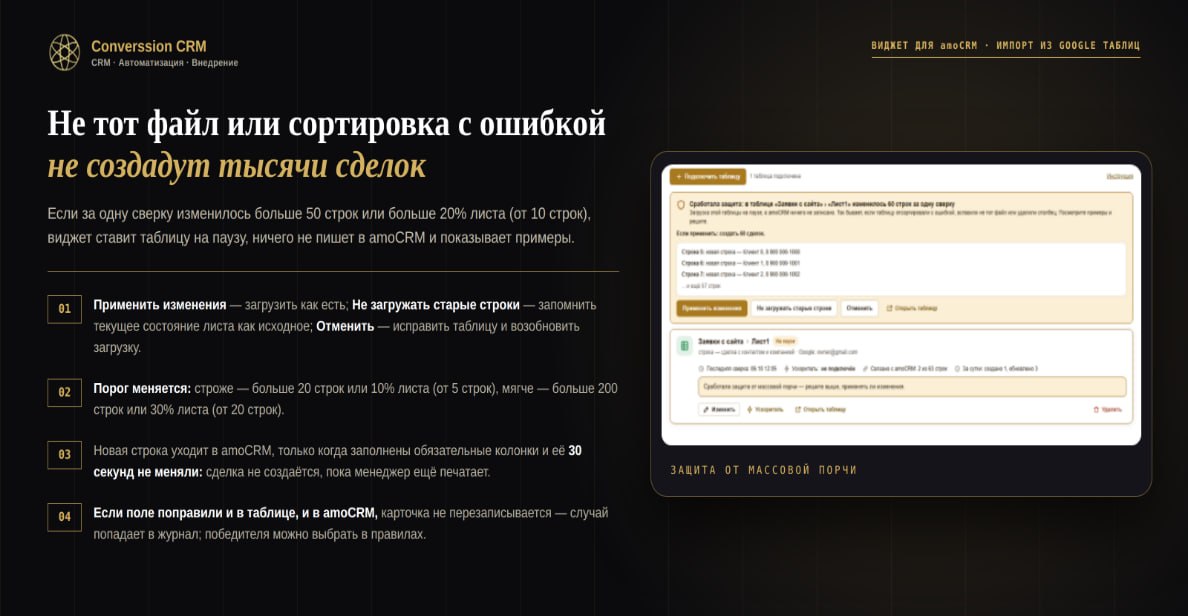The height and width of the screenshot is (616, 1188).
Task: Click 'Заявки с сайта › Лист1' card title
Action: tap(733, 342)
